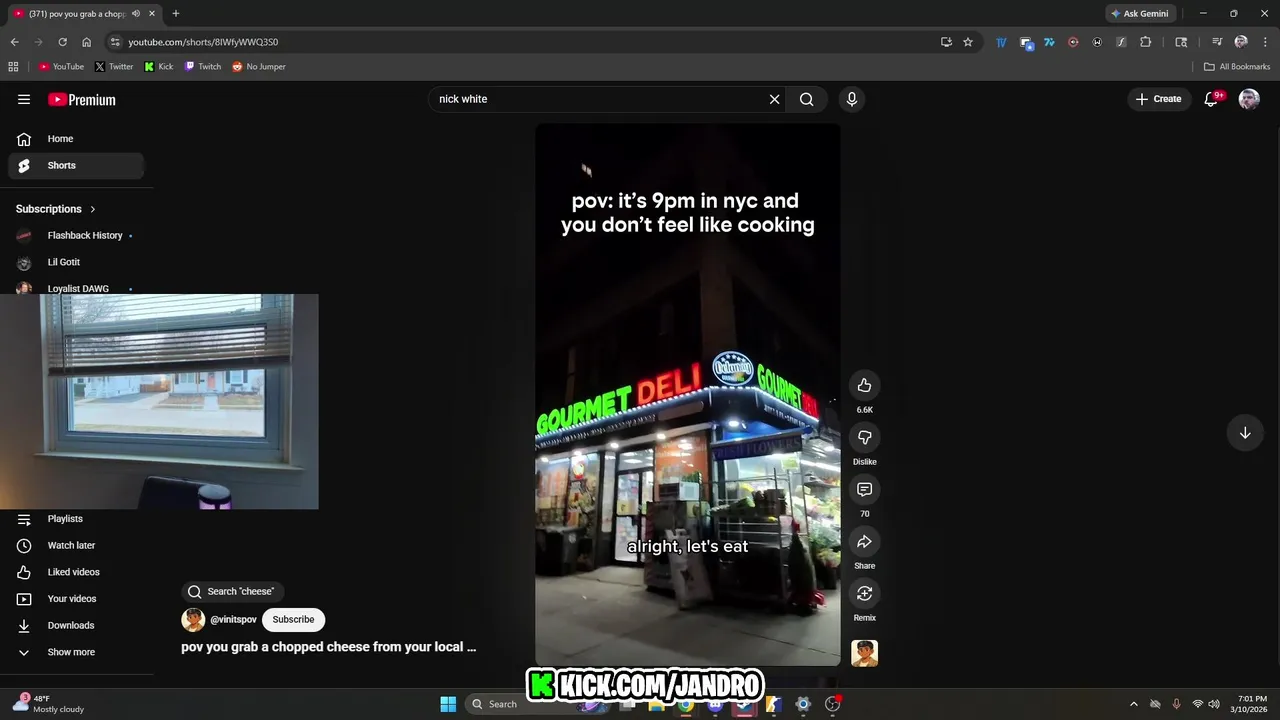The image size is (1280, 720).
Task: Open the Chrome profile avatar
Action: [1241, 42]
